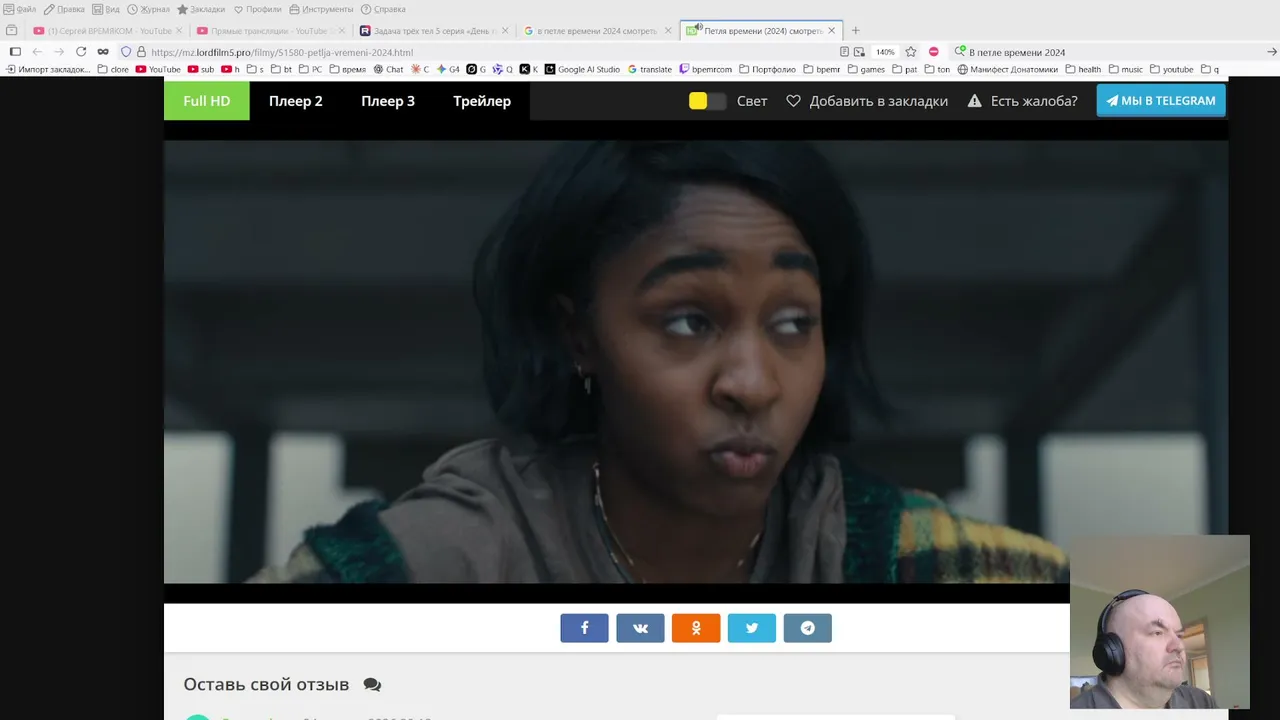Open the Трейлер tab
Viewport: 1280px width, 720px height.
pyautogui.click(x=482, y=101)
